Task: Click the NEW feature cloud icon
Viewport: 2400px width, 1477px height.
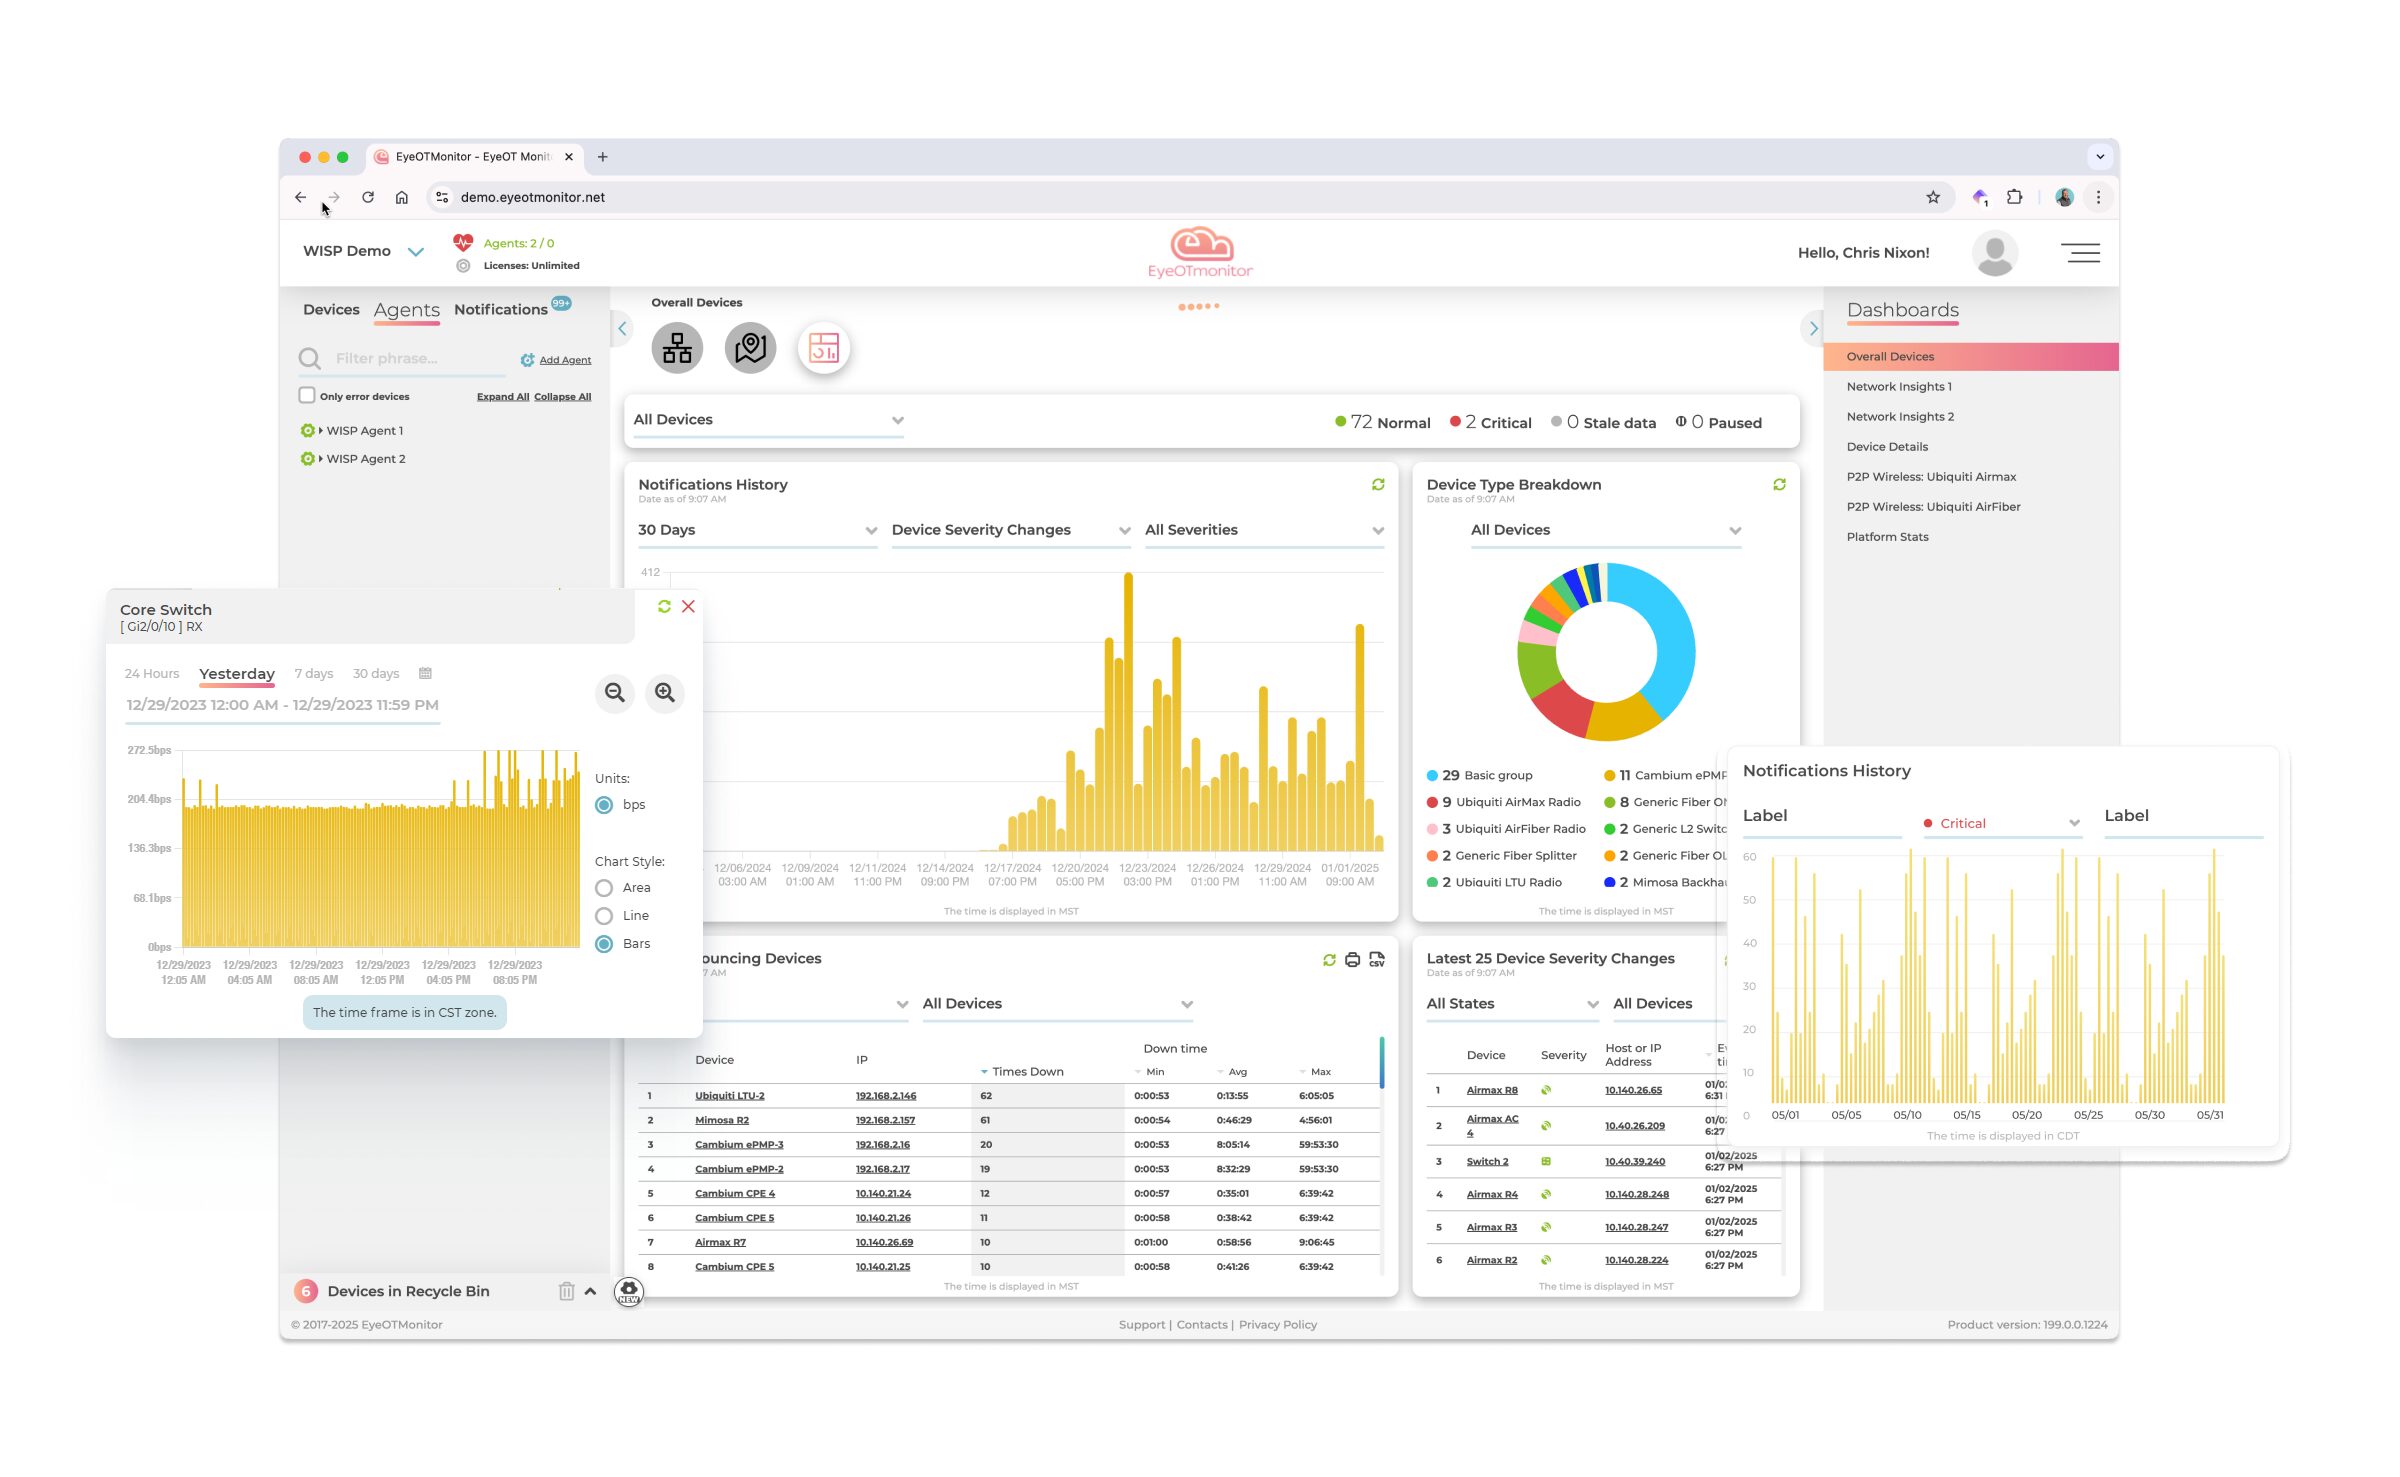Action: coord(628,1292)
